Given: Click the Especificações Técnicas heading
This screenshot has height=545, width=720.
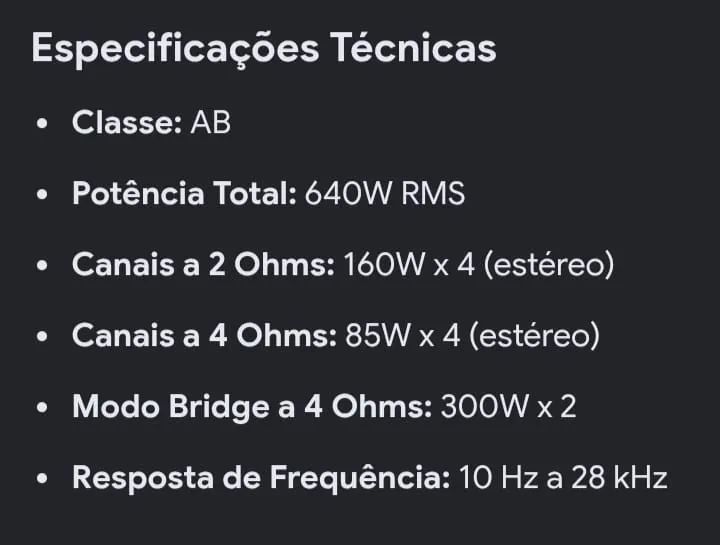Looking at the screenshot, I should 264,49.
